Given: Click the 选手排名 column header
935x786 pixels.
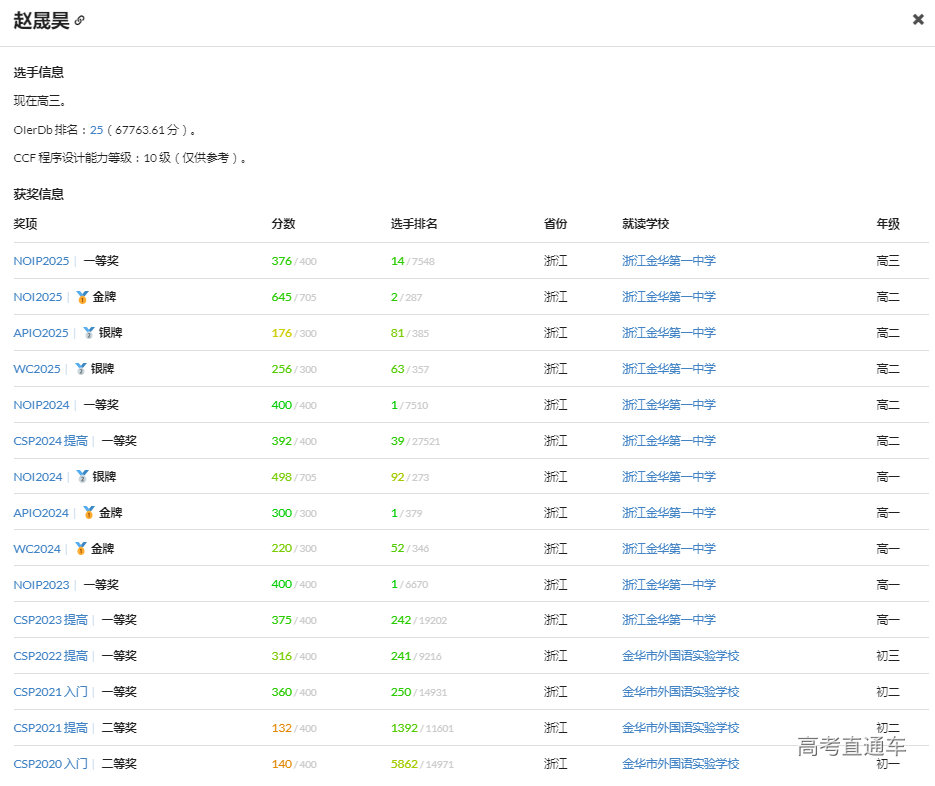Looking at the screenshot, I should pos(414,224).
